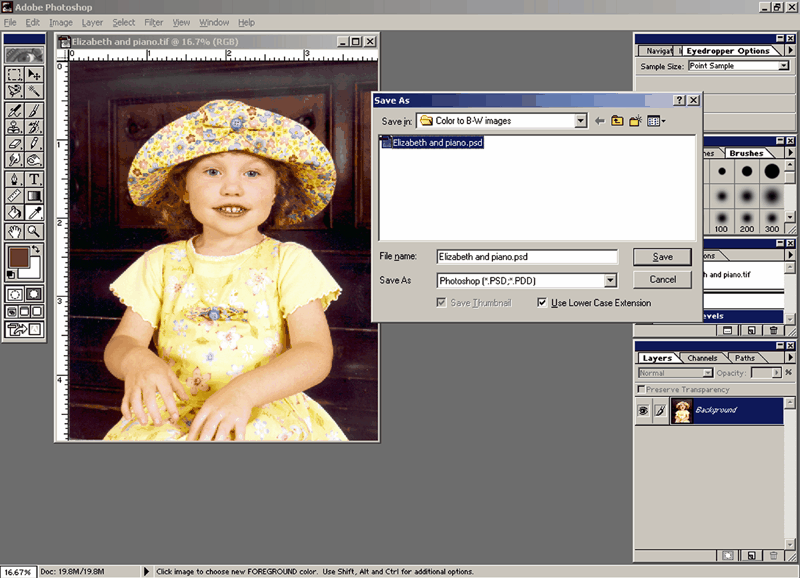Open the Filter menu
The height and width of the screenshot is (578, 800).
point(153,22)
